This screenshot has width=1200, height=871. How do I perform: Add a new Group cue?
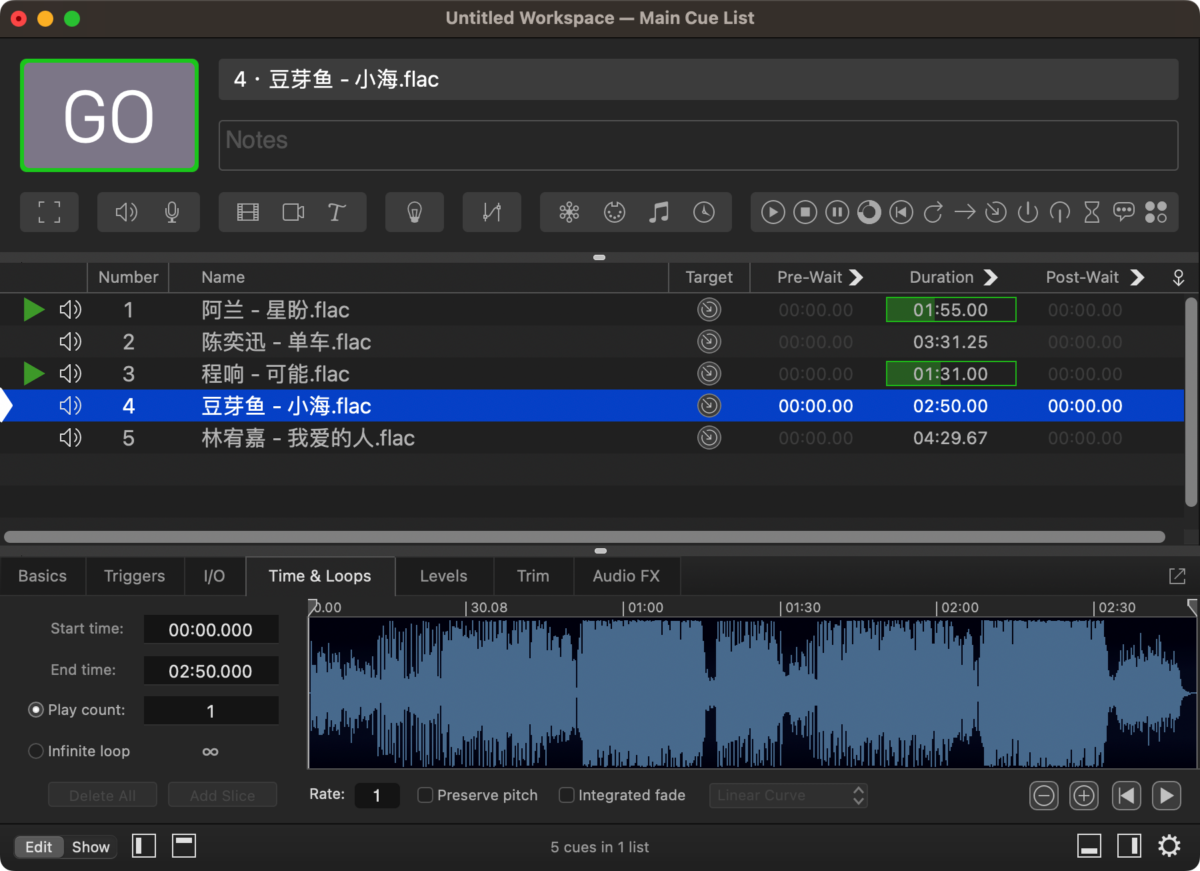coord(49,212)
